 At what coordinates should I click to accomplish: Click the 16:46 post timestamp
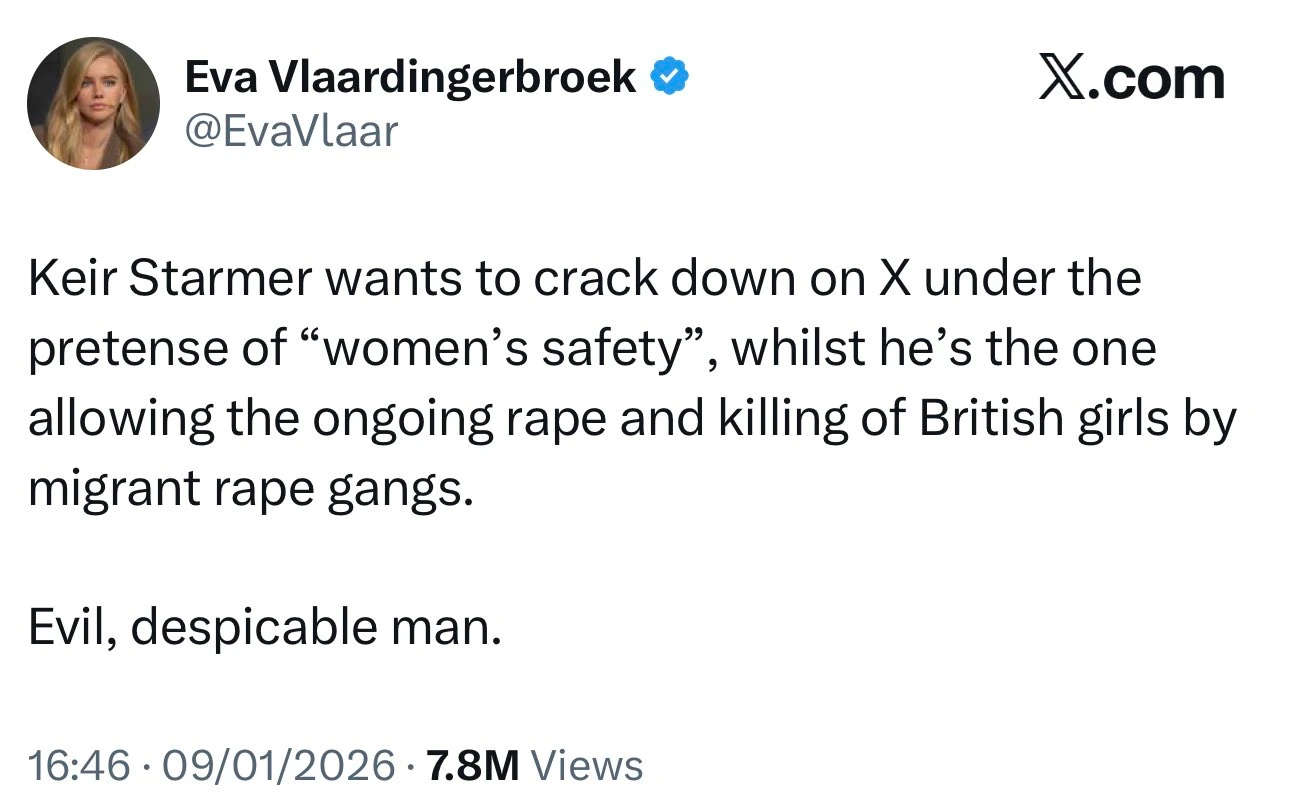click(79, 766)
